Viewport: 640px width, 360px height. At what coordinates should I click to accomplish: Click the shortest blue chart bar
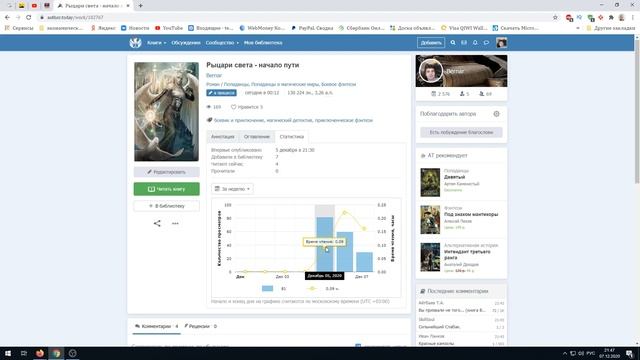[364, 262]
